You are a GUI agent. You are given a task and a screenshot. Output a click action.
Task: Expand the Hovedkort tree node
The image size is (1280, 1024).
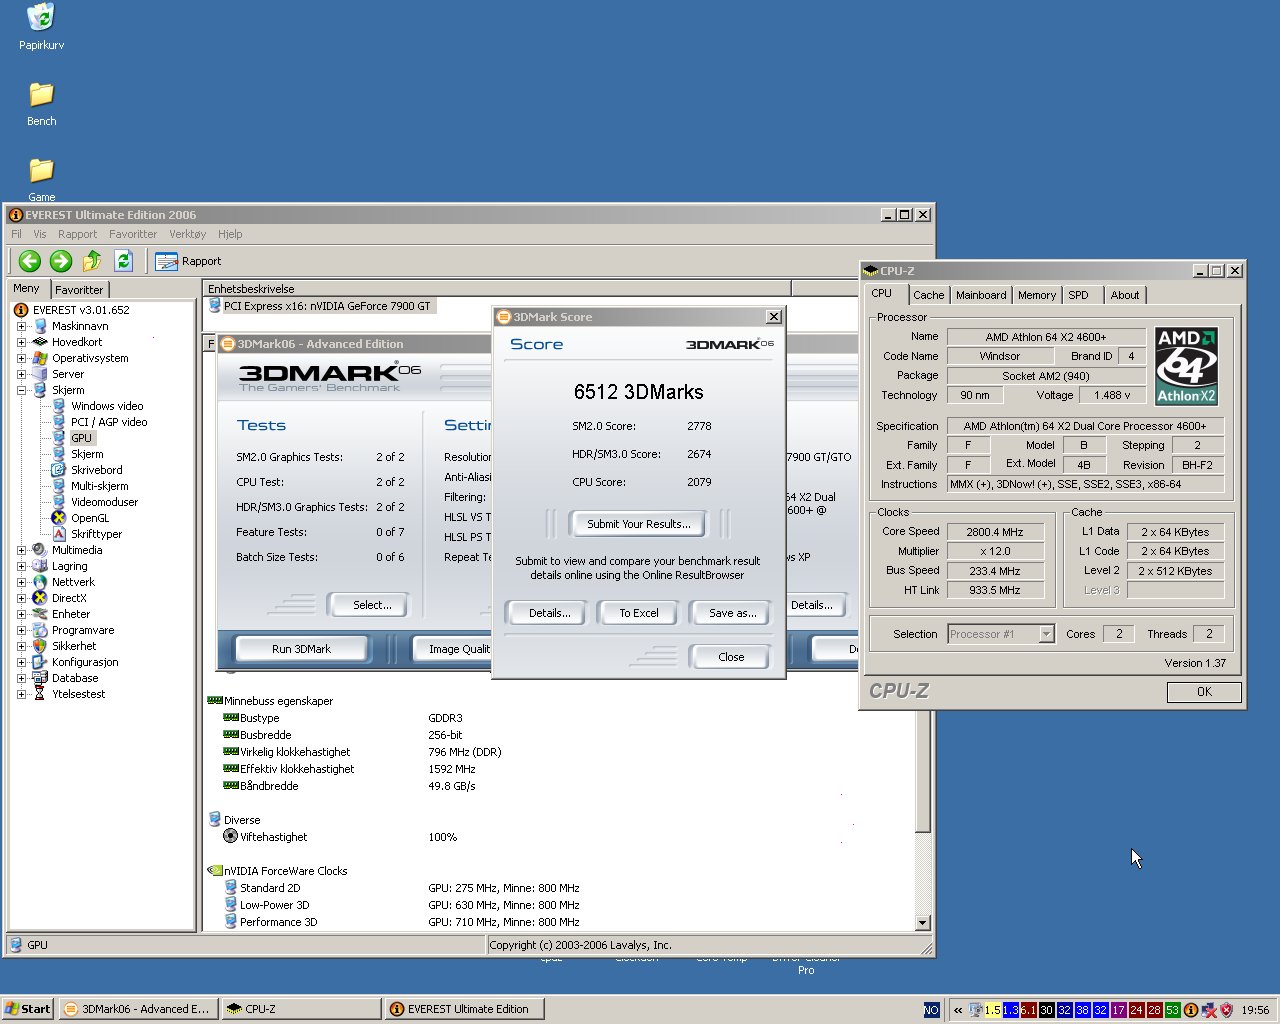pos(21,342)
